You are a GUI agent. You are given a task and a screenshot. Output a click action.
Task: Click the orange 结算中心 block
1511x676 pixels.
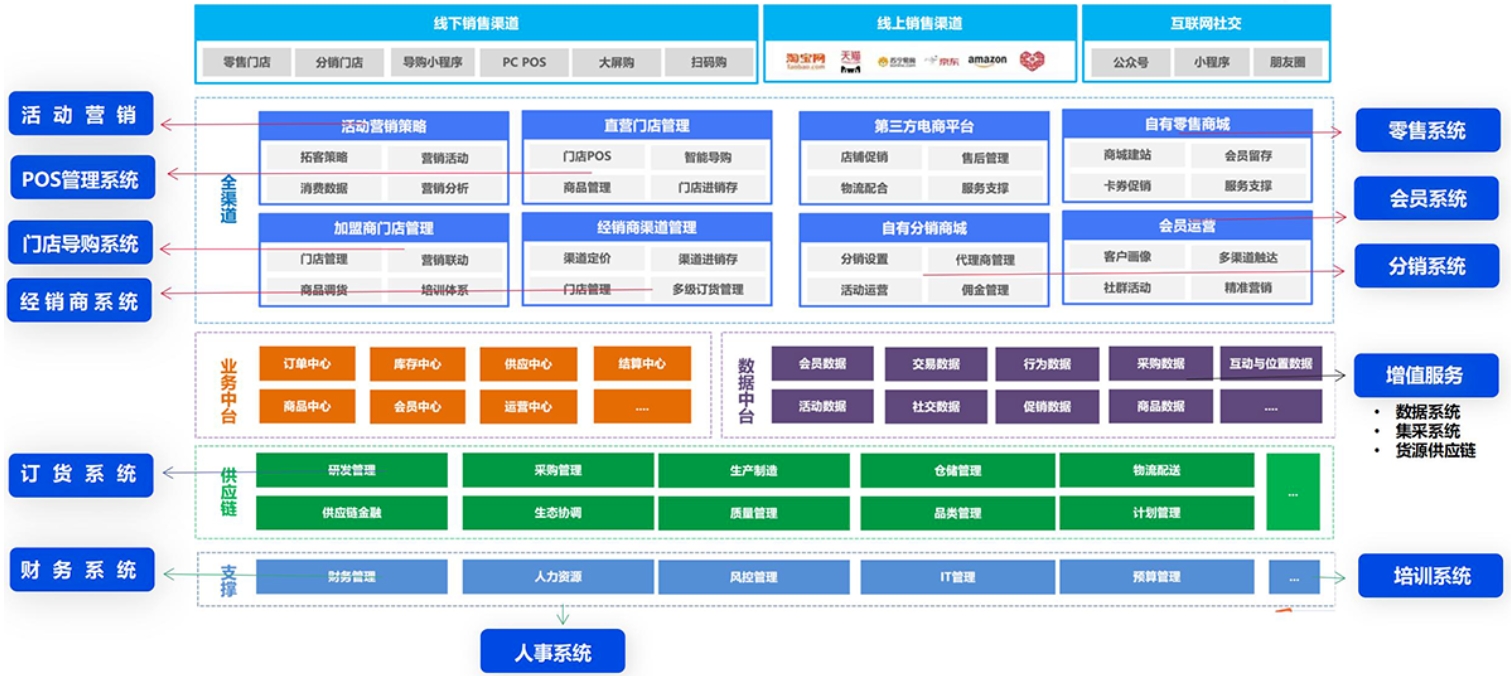[x=642, y=364]
